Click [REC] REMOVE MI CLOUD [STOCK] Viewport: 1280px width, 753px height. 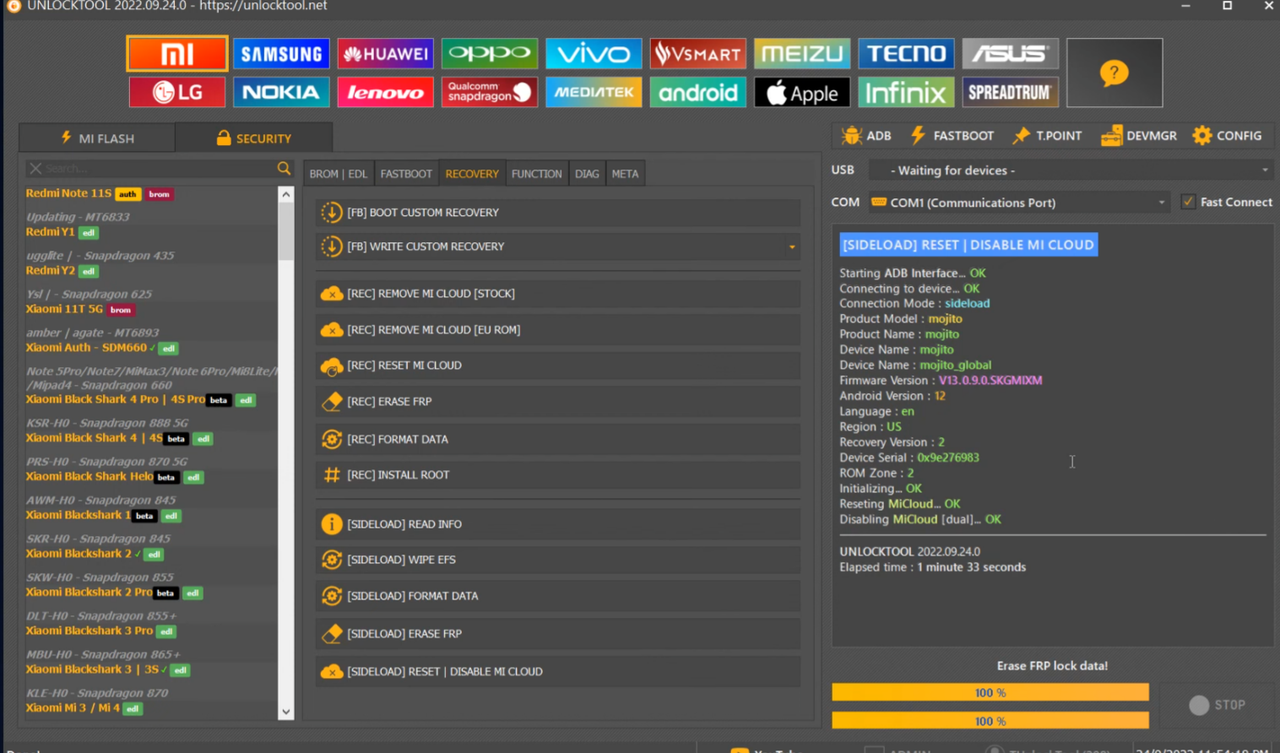coord(558,294)
